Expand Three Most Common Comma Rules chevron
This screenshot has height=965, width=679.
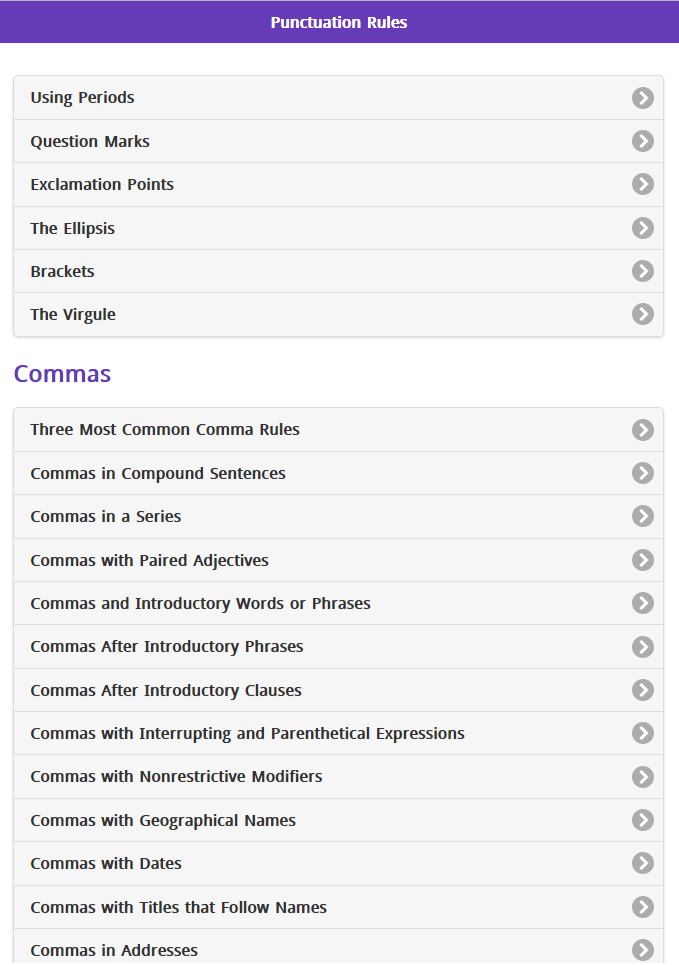pos(643,430)
